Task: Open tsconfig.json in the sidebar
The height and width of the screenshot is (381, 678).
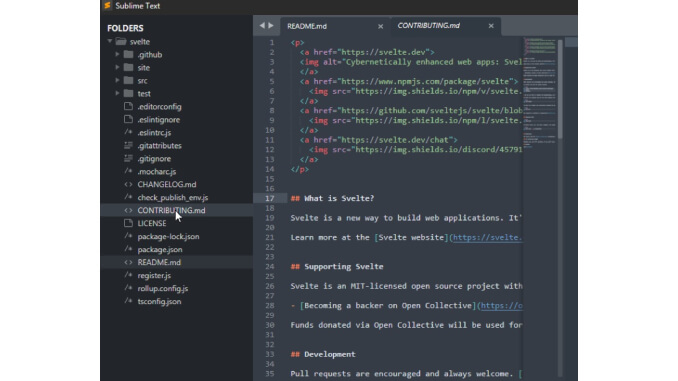Action: pos(160,301)
